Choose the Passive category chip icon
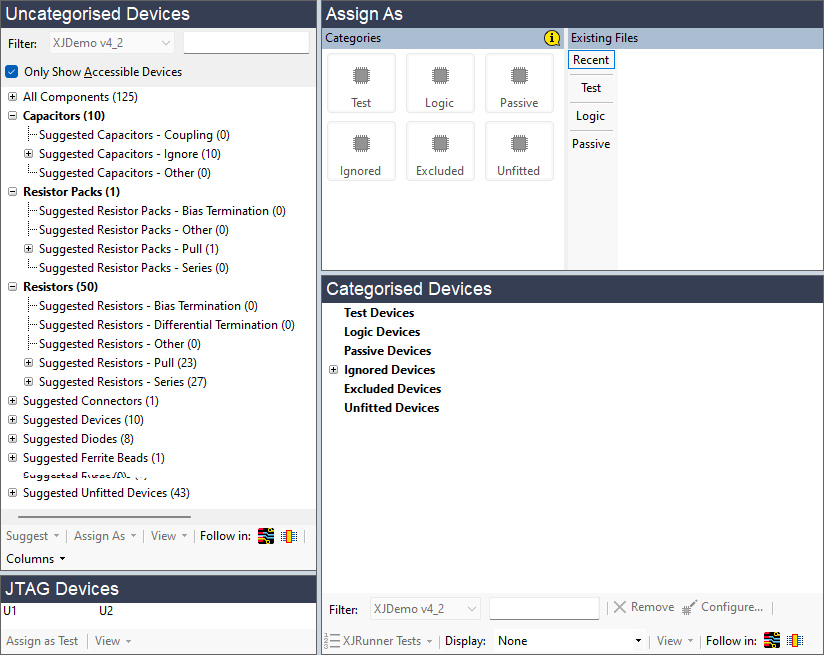The height and width of the screenshot is (655, 824). (518, 76)
